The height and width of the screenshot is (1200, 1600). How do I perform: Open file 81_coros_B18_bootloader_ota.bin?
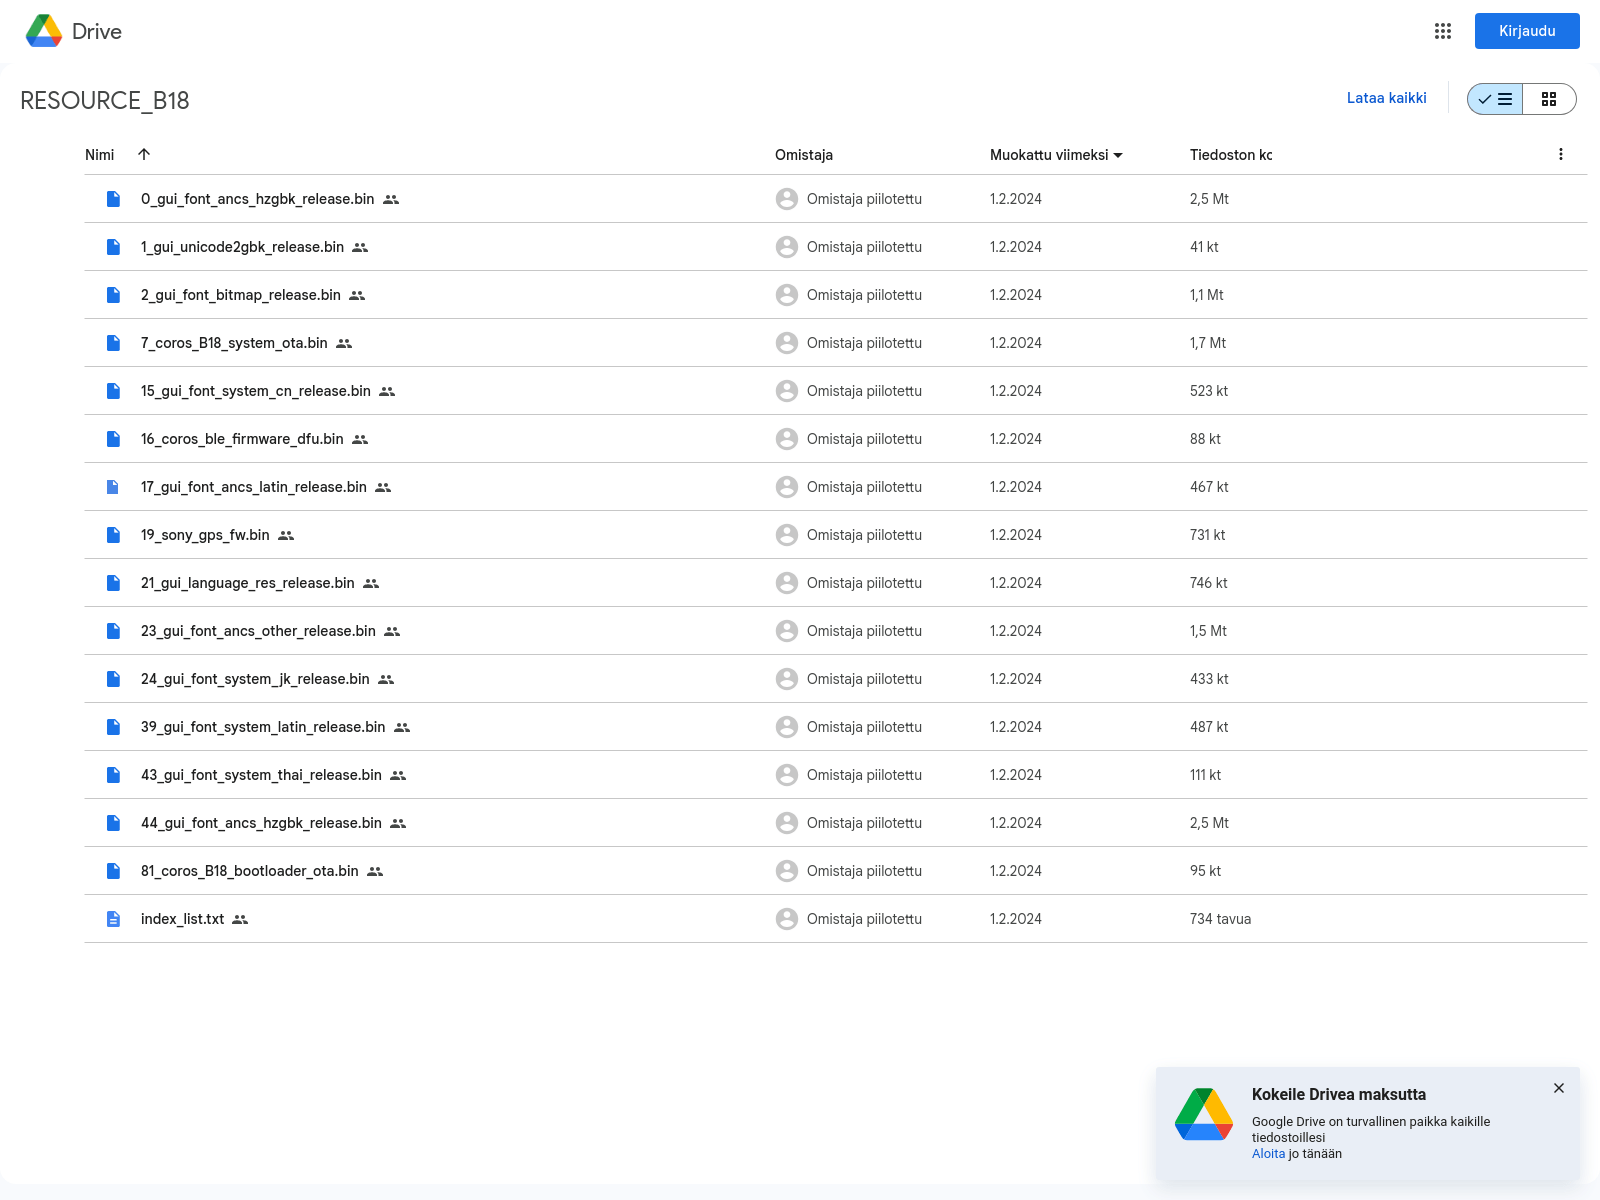pyautogui.click(x=250, y=871)
